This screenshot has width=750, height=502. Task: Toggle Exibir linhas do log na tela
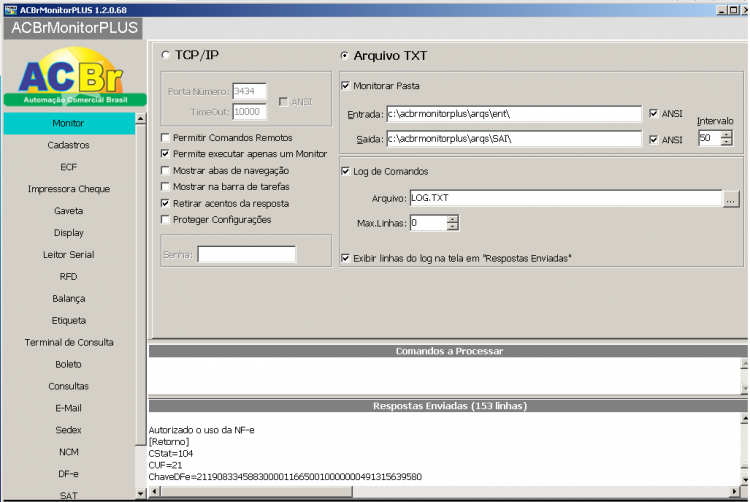pyautogui.click(x=345, y=258)
